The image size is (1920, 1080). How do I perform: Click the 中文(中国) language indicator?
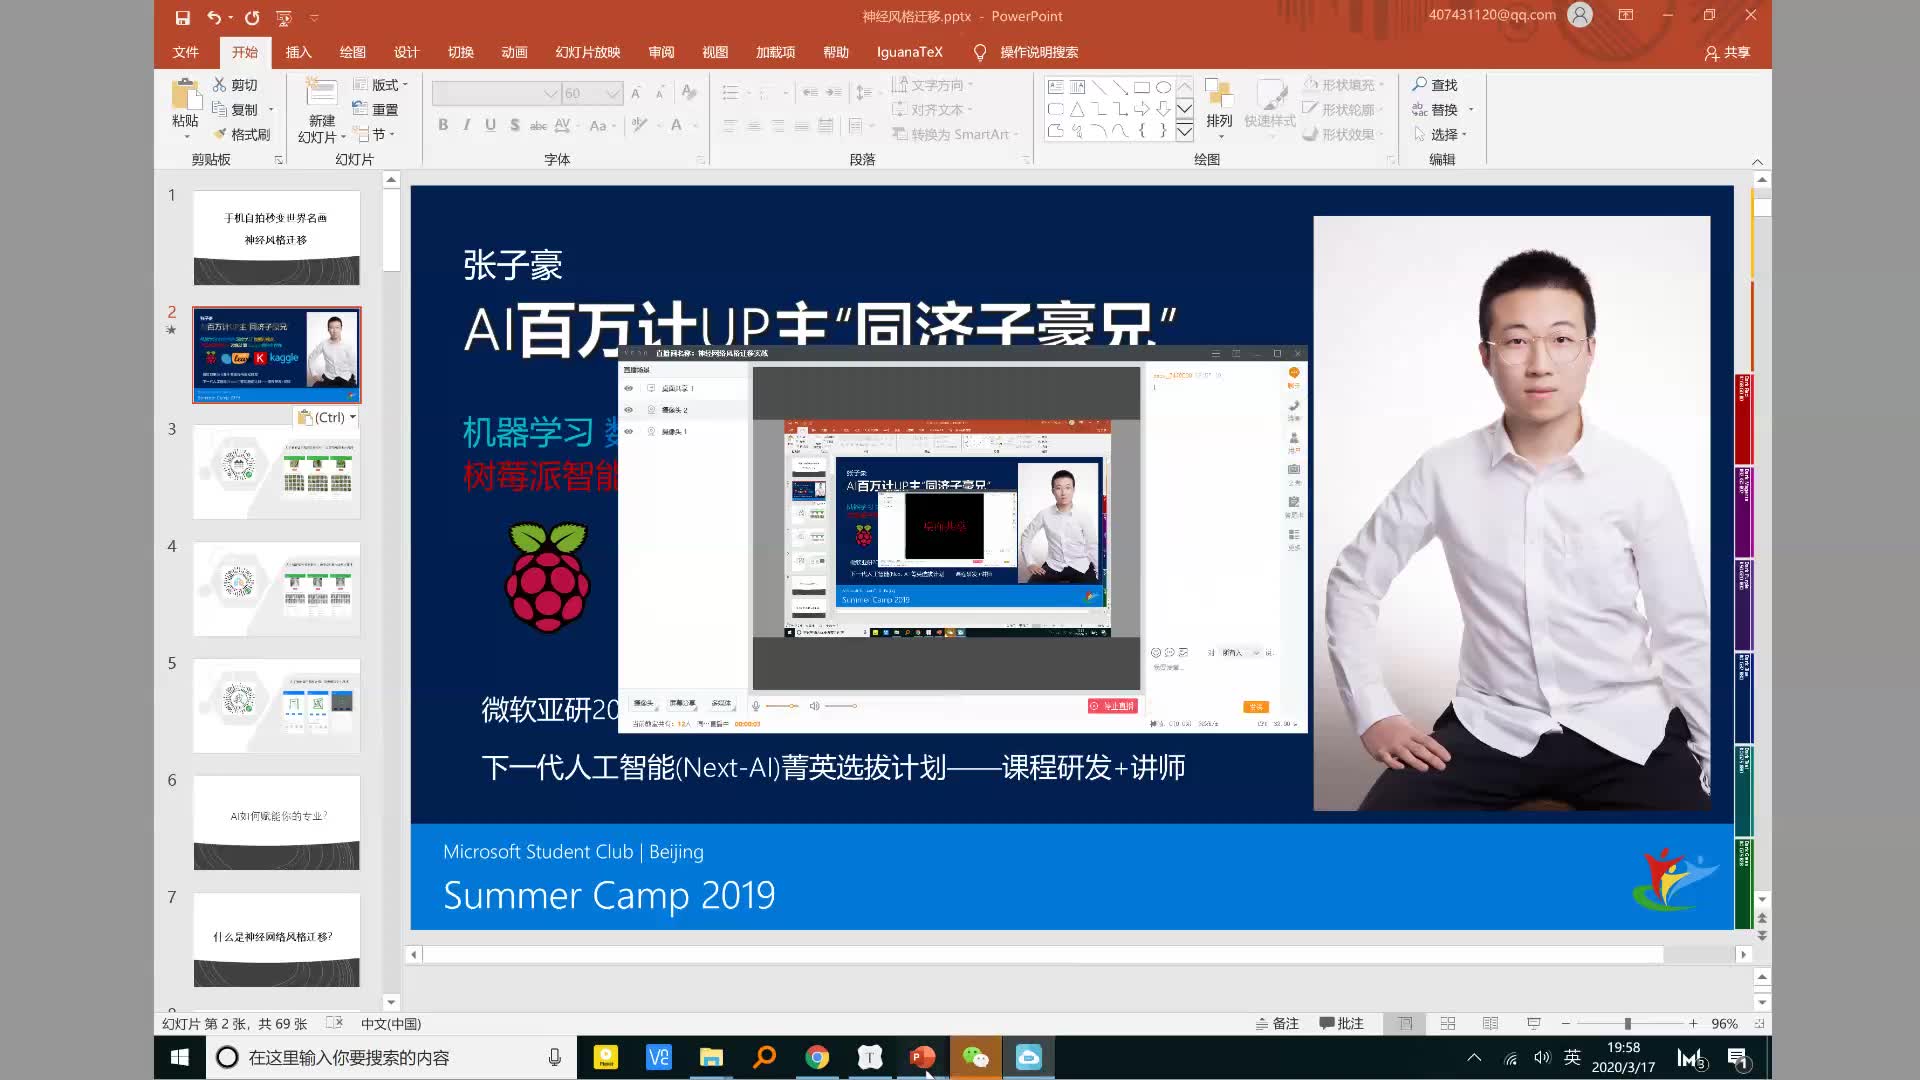click(x=391, y=1024)
